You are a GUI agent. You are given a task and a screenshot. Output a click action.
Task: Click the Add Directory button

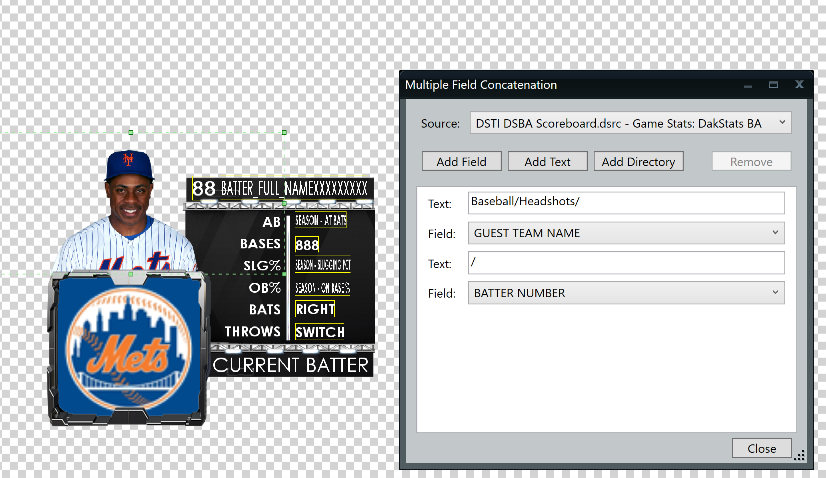coord(638,162)
